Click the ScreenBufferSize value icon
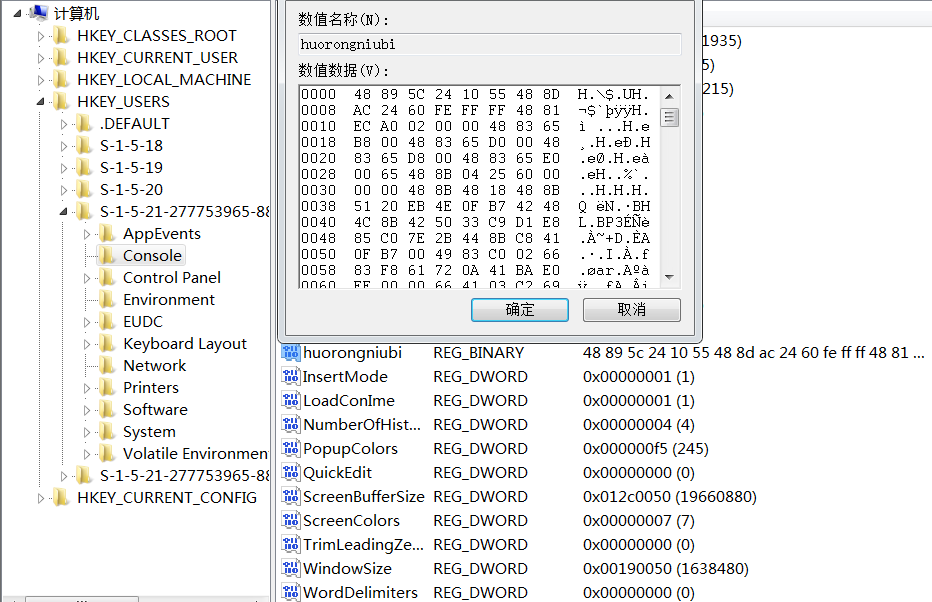The width and height of the screenshot is (932, 602). 291,497
